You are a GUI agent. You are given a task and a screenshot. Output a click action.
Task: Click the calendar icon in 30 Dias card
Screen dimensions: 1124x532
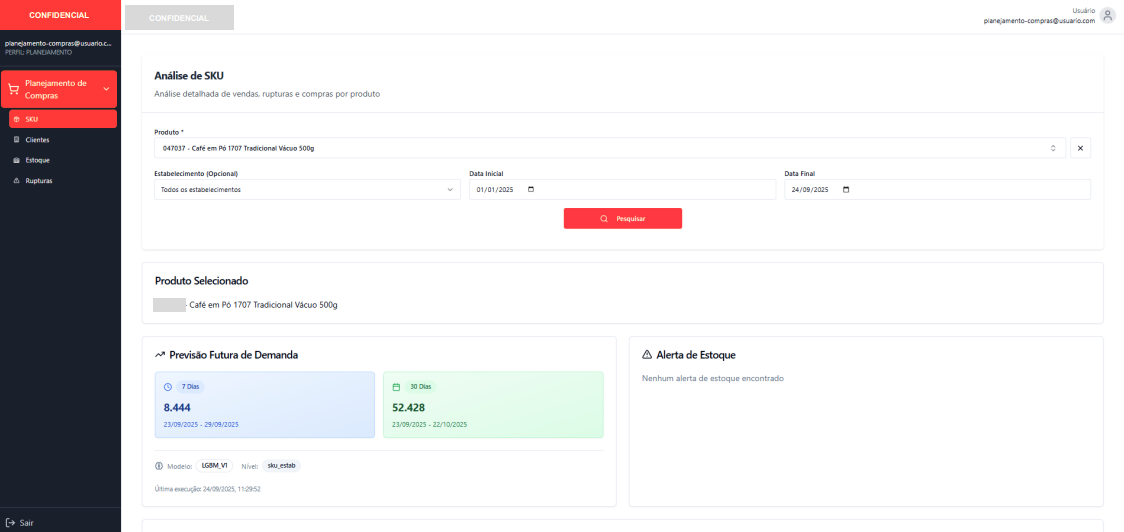coord(396,386)
